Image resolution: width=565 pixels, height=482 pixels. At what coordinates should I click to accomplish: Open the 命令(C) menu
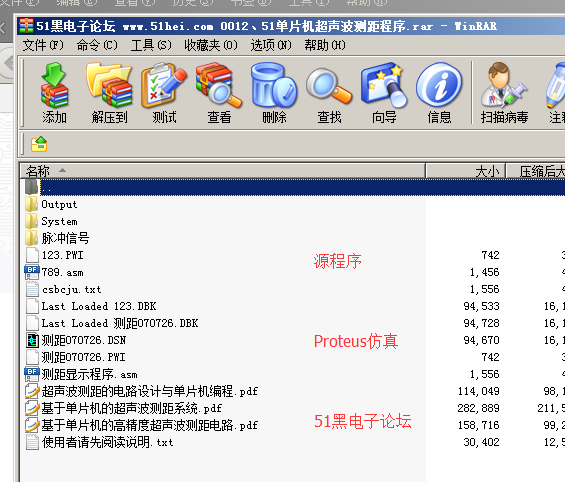(97, 45)
